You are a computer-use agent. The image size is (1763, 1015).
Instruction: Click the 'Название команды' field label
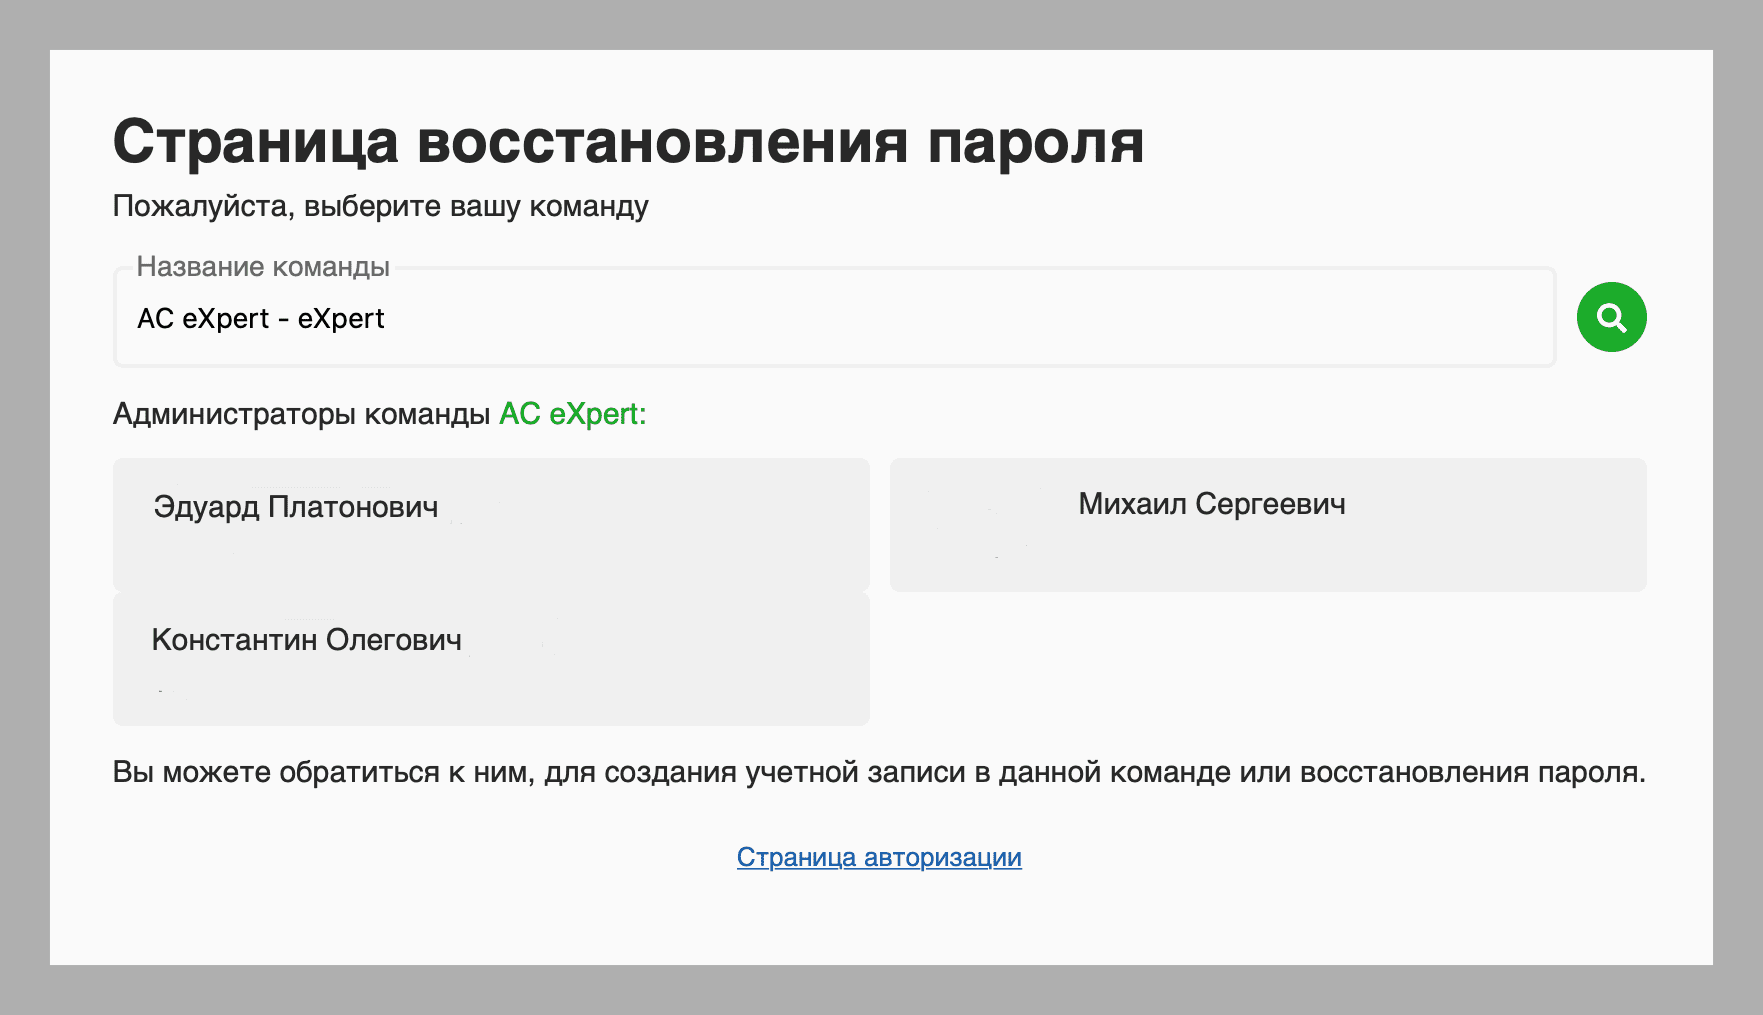[263, 267]
